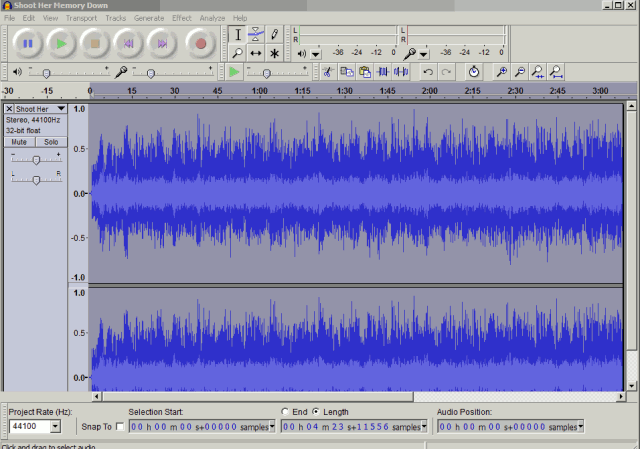
Task: Click the Play-at-speed green arrow
Action: click(x=234, y=72)
